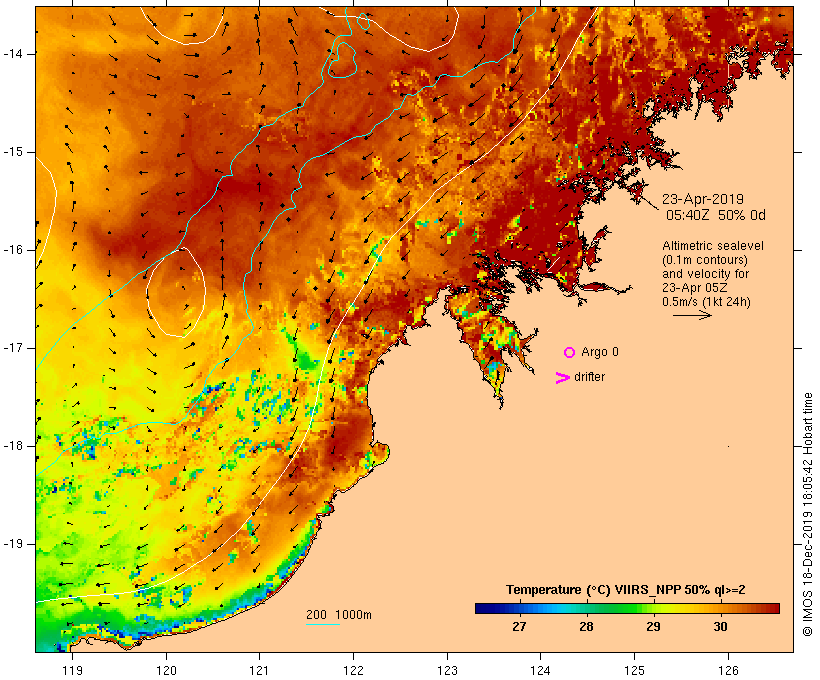Viewport: 820px width, 680px height.
Task: Click the dark red end of temperature colorbar
Action: click(x=774, y=608)
